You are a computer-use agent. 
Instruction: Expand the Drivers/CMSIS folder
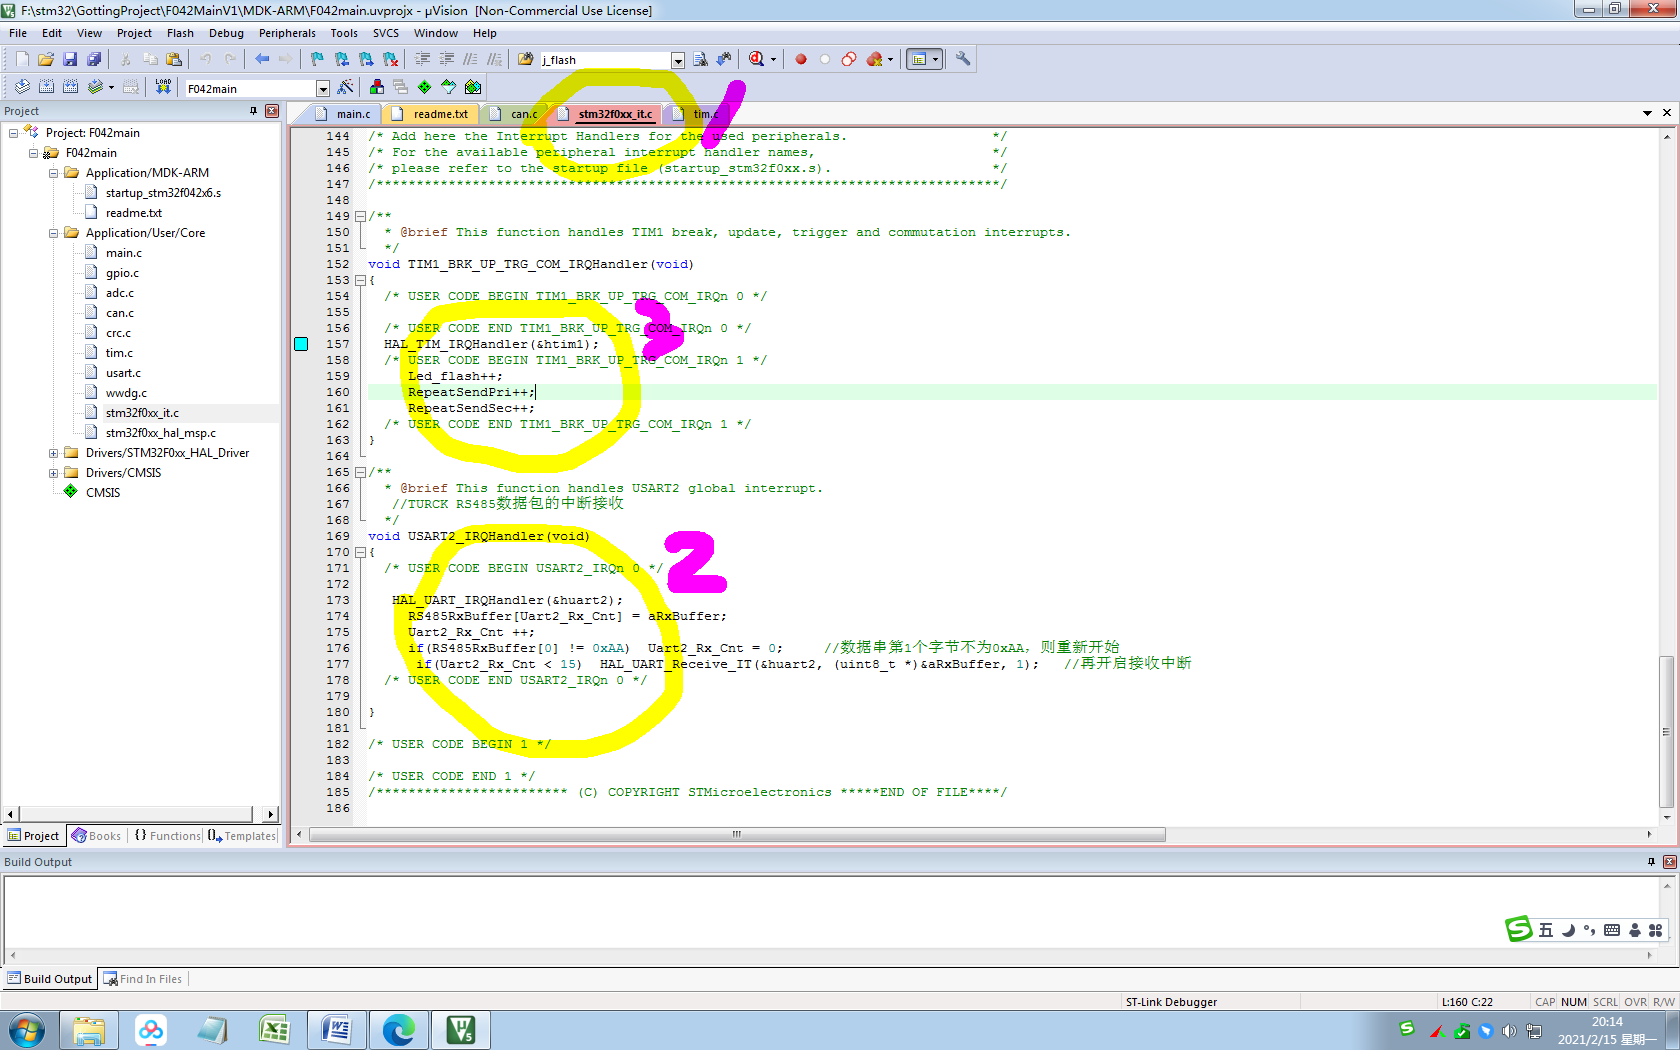[54, 473]
